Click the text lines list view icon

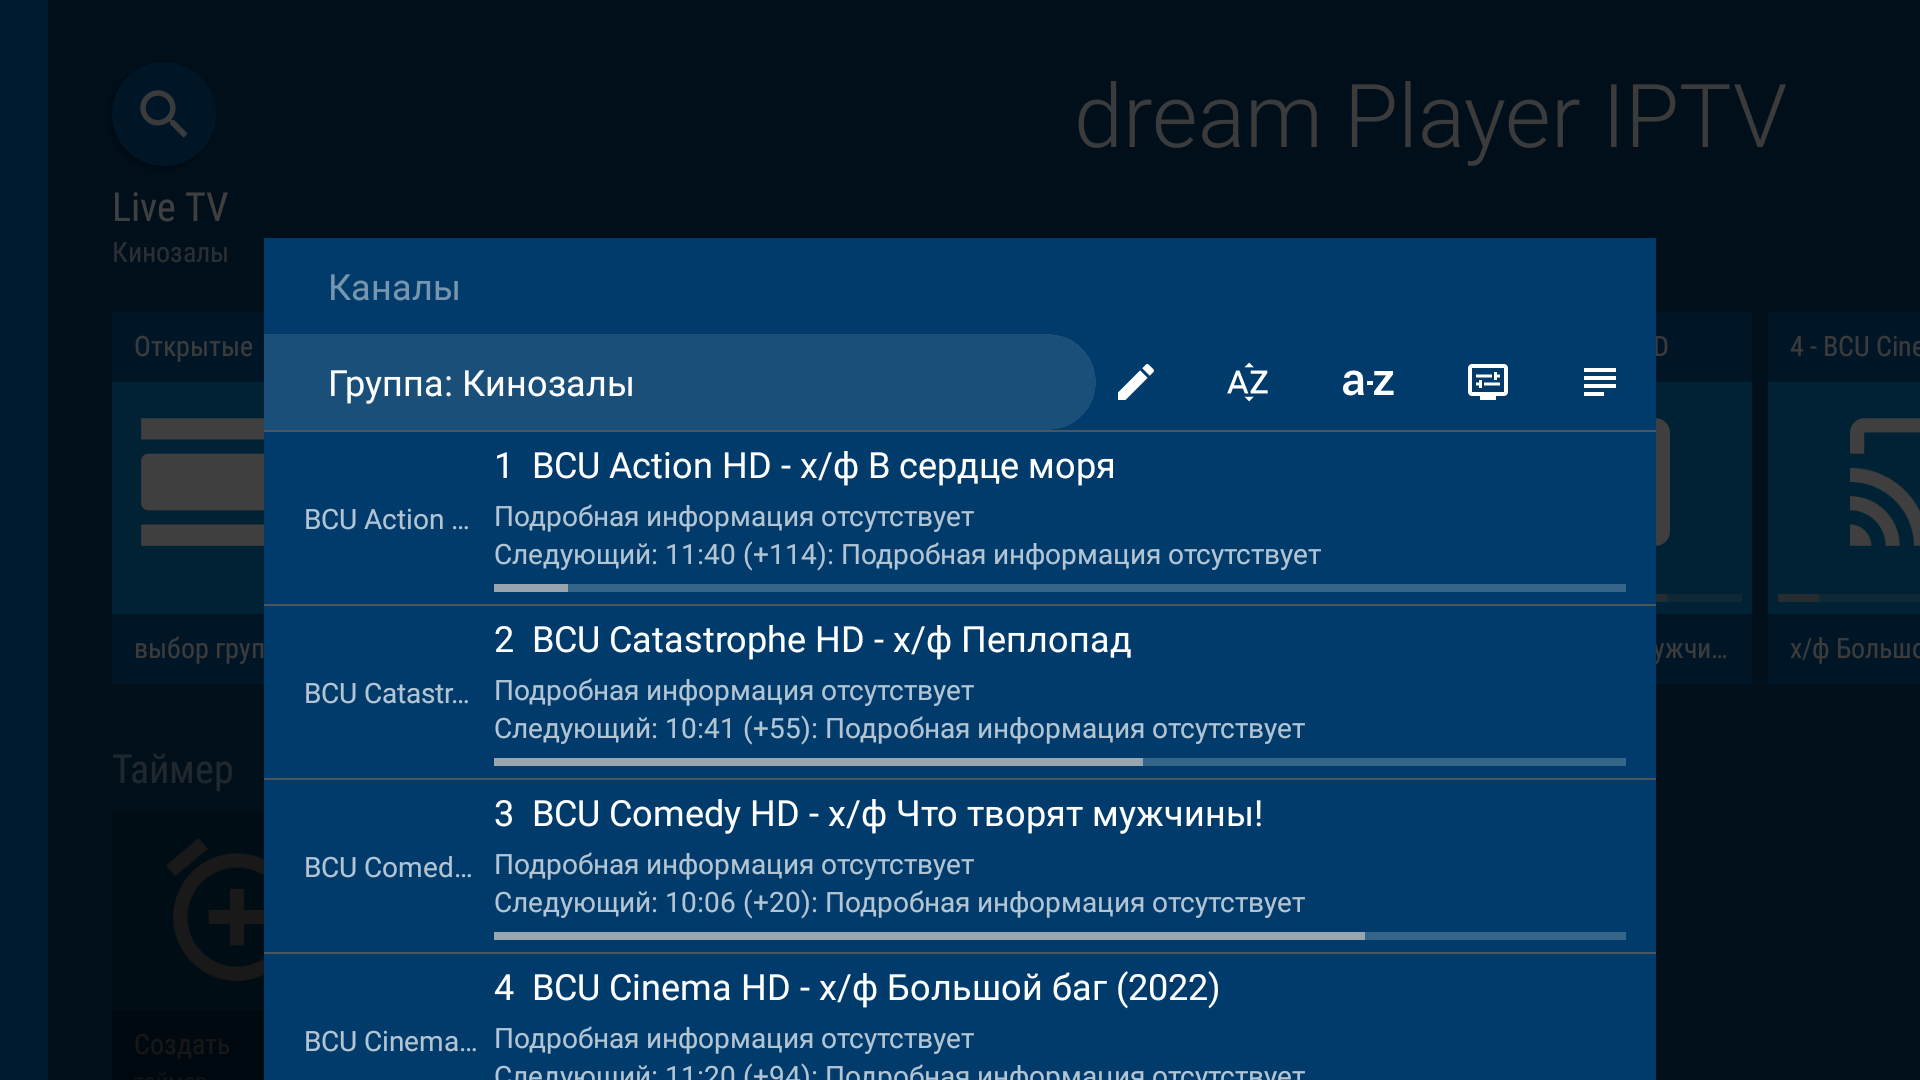pos(1600,382)
